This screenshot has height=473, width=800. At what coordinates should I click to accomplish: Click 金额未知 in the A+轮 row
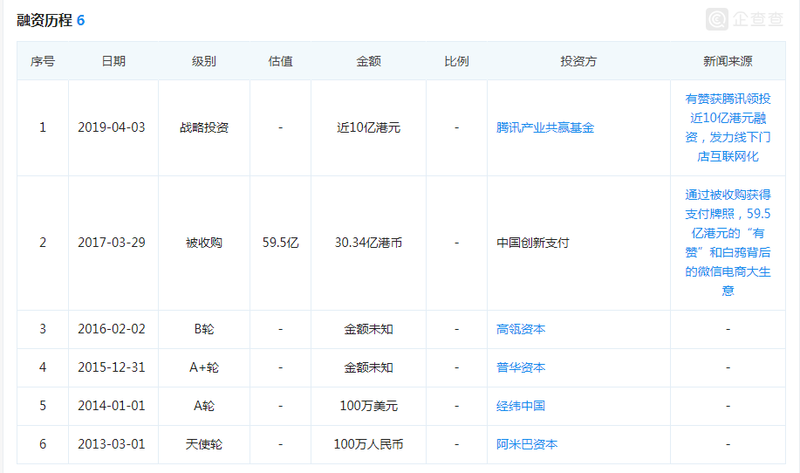[368, 367]
